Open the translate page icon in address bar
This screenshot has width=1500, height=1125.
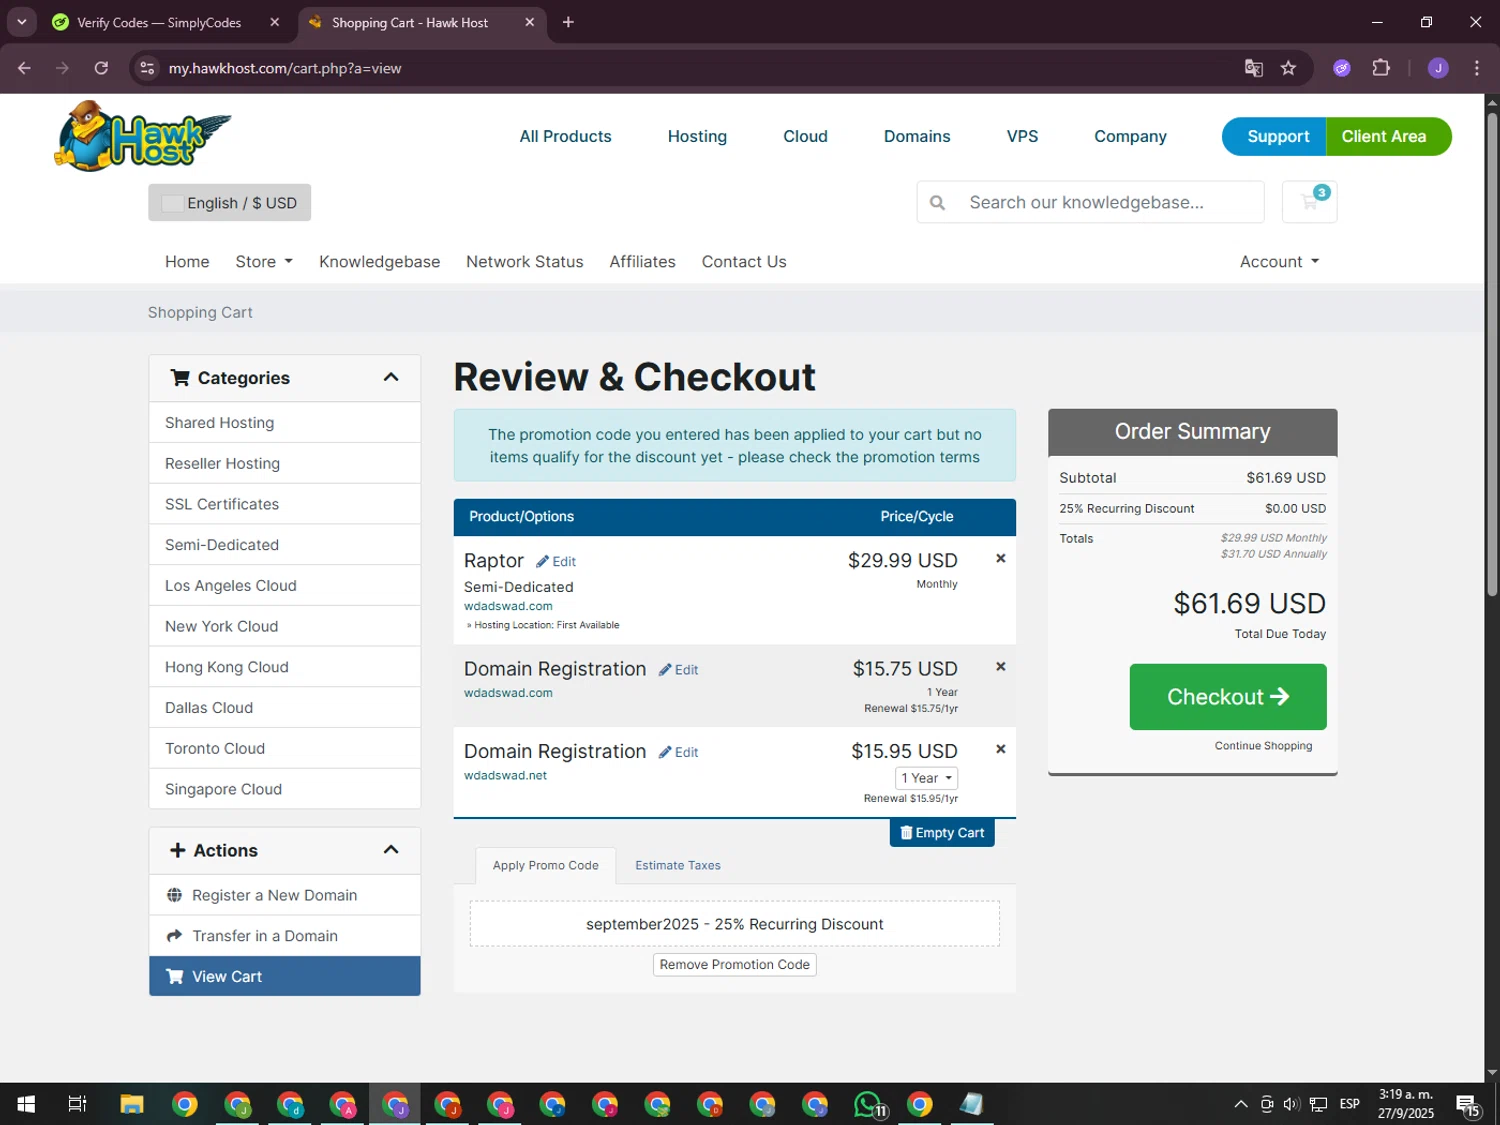(x=1253, y=68)
